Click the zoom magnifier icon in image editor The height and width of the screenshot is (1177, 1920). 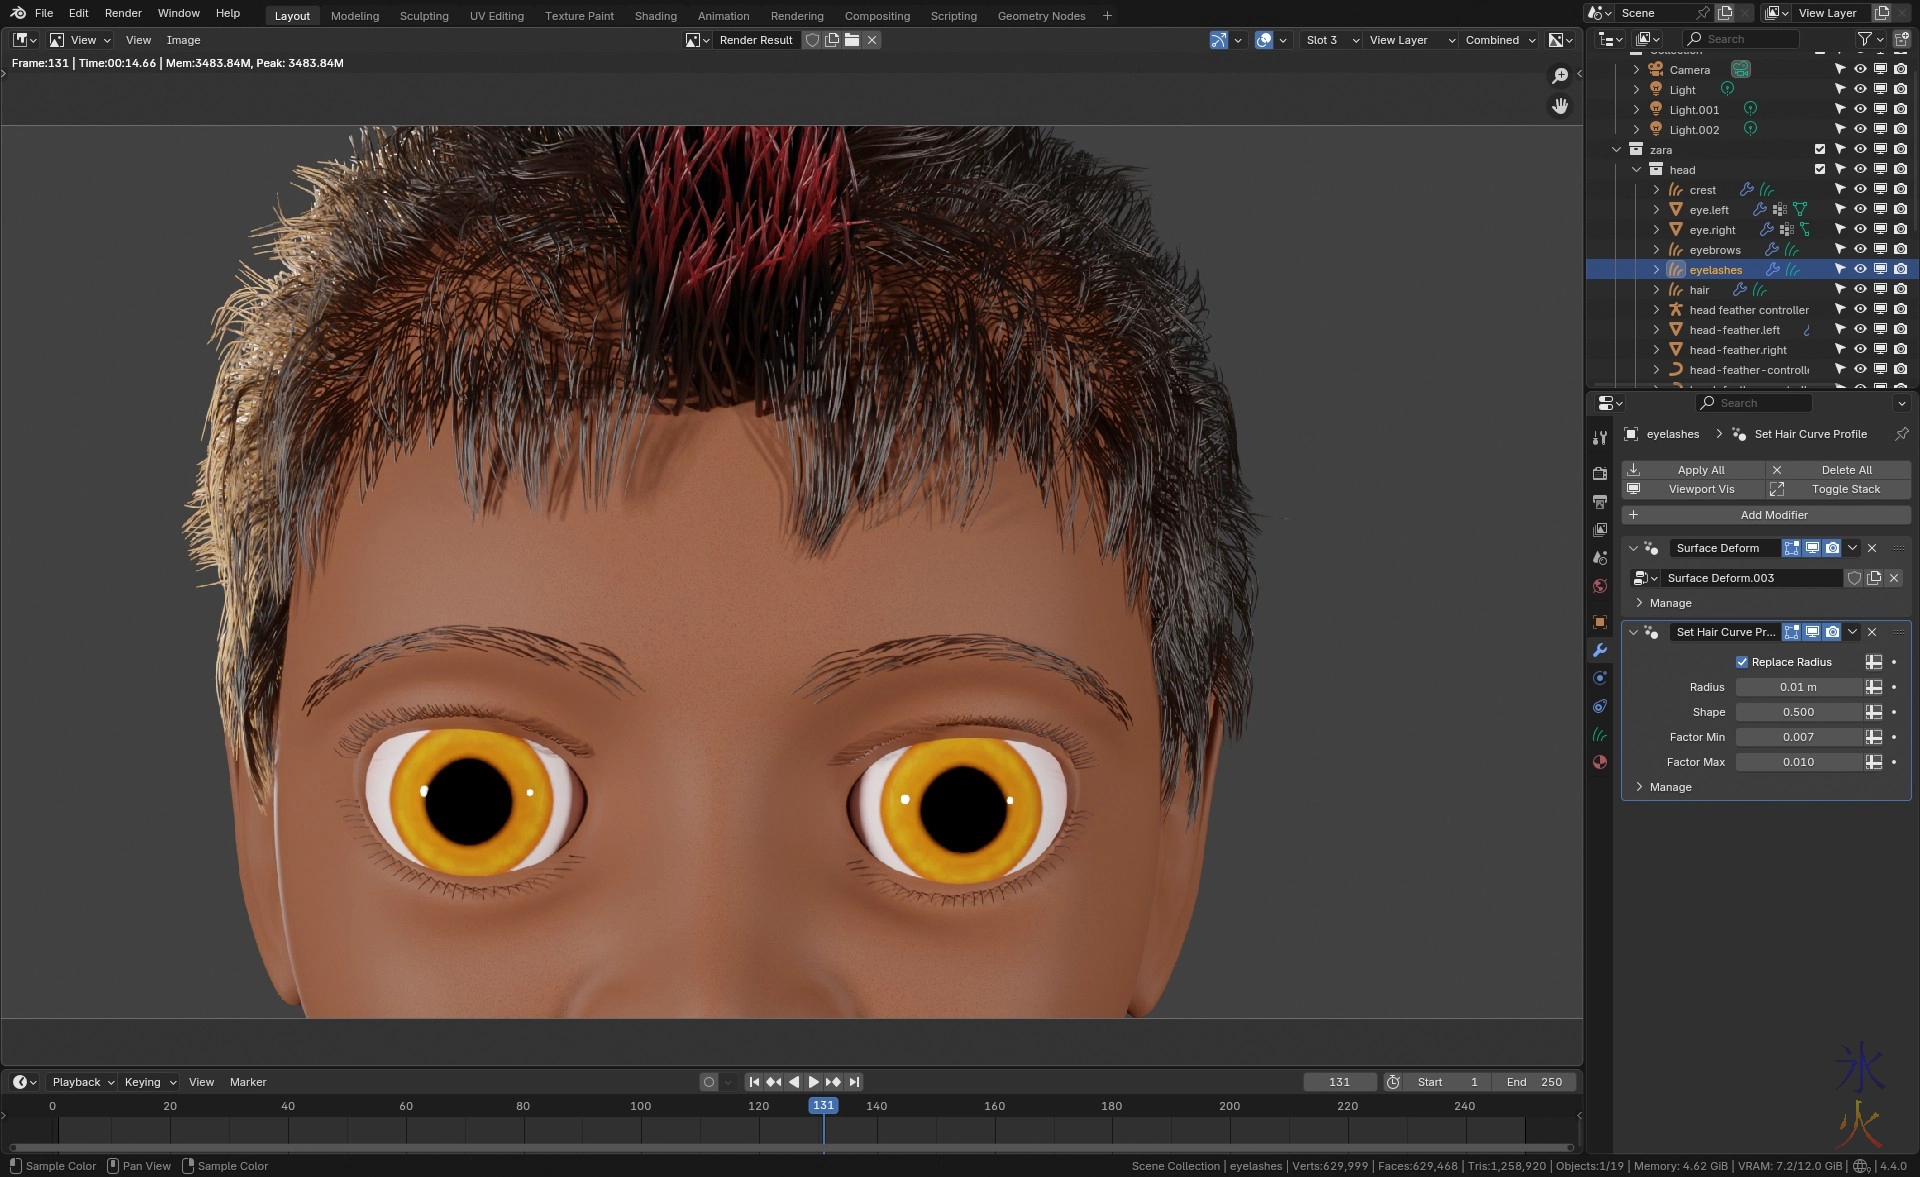[x=1560, y=76]
